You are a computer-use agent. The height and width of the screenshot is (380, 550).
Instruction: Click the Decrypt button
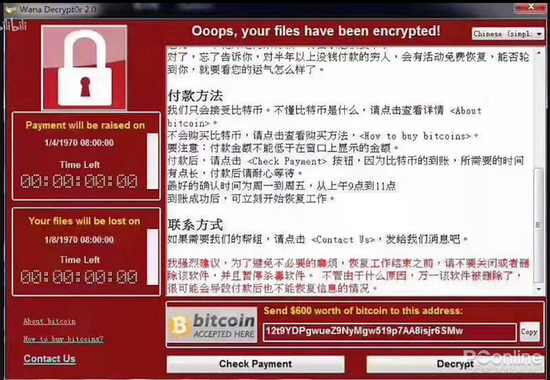(x=455, y=364)
